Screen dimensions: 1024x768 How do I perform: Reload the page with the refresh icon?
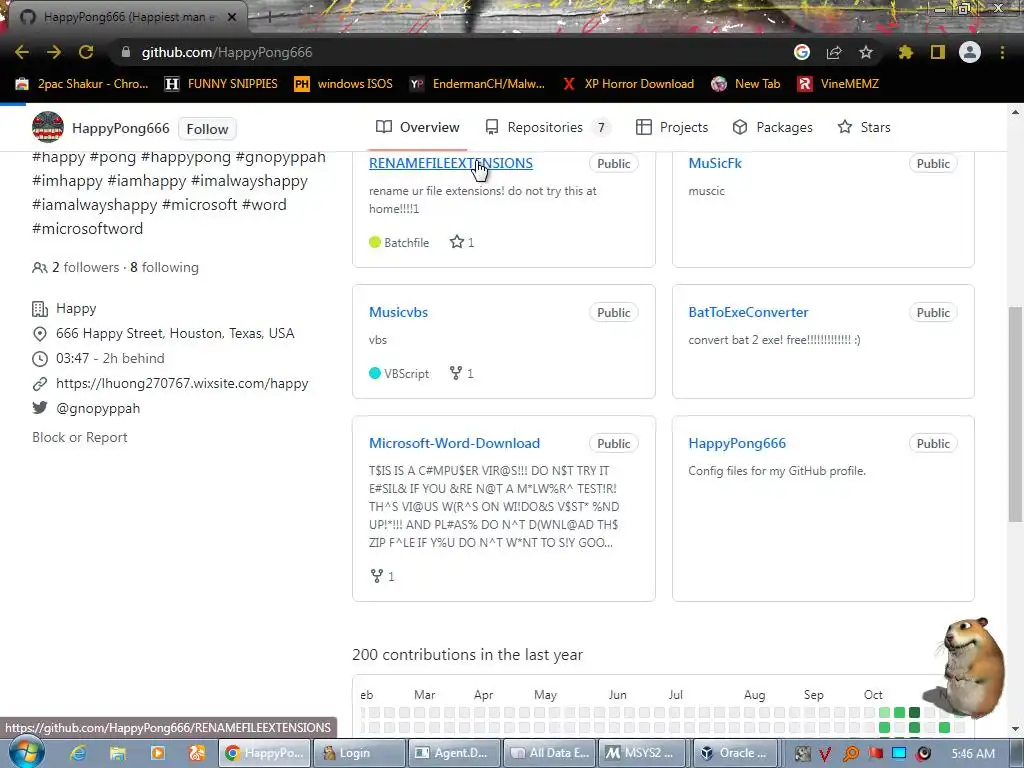coord(86,52)
